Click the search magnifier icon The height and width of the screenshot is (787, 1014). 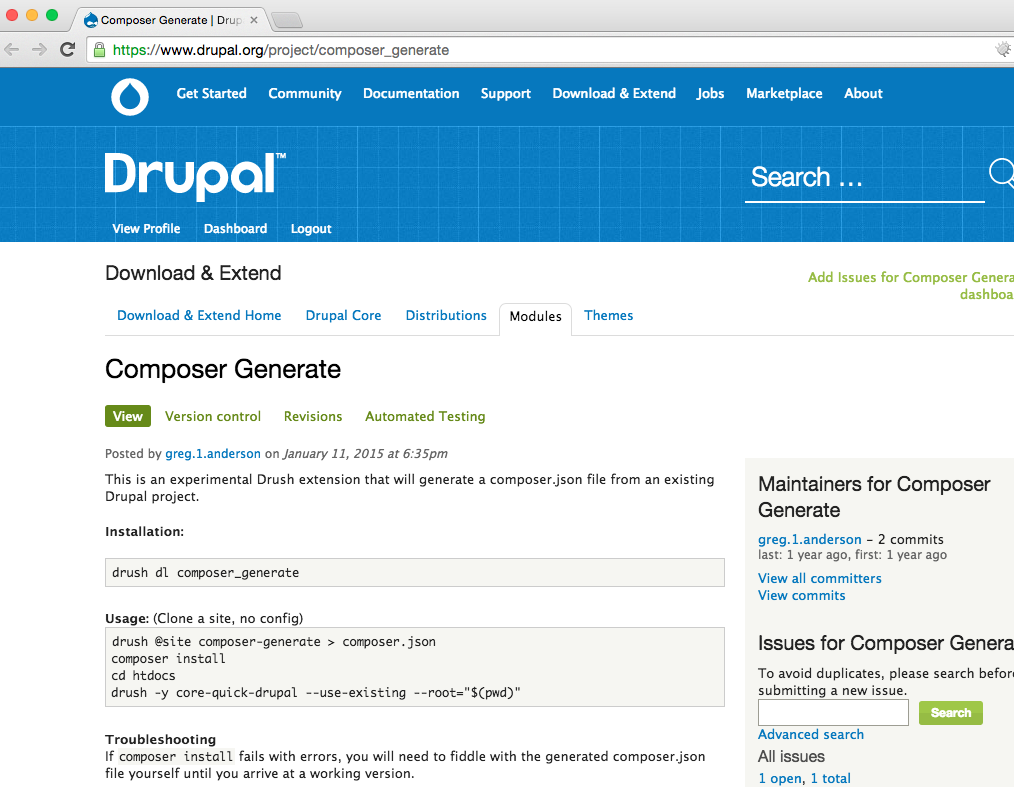point(1002,173)
